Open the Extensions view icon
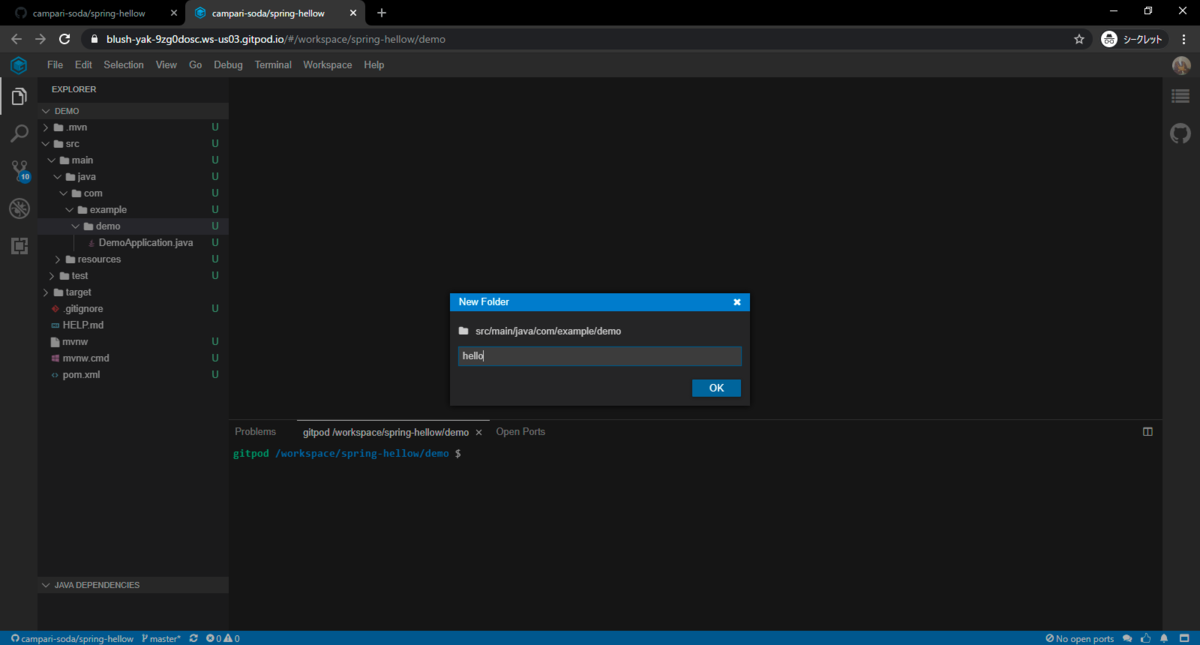 coord(18,245)
